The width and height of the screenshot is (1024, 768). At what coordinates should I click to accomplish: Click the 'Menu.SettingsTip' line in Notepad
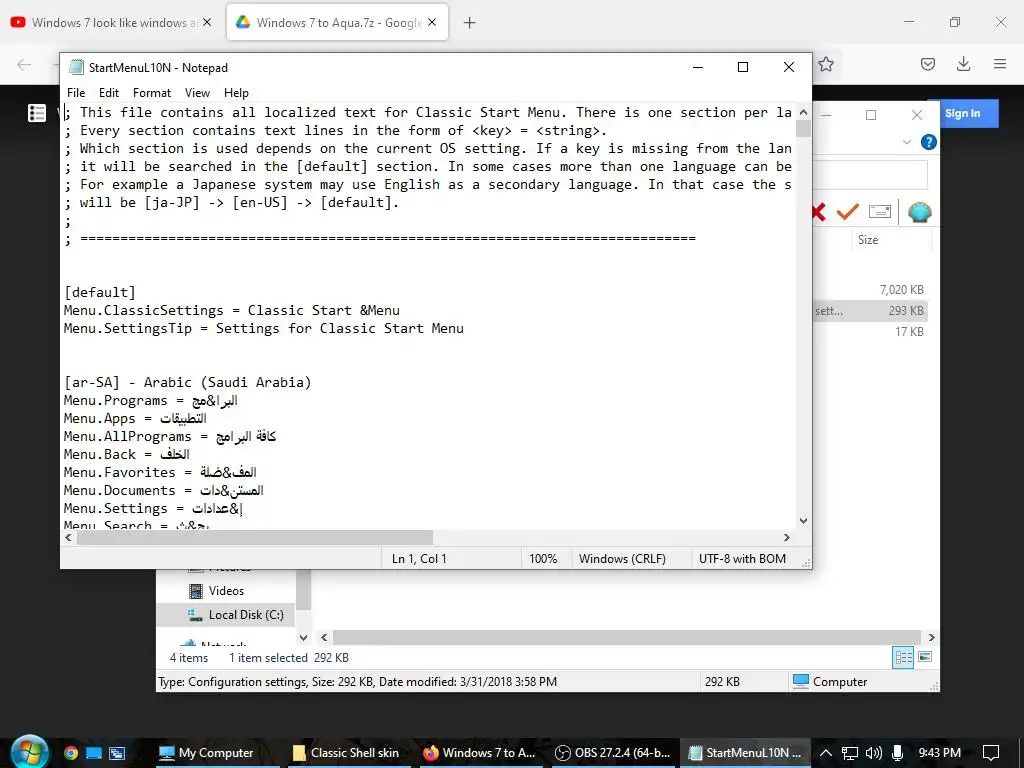click(x=263, y=328)
